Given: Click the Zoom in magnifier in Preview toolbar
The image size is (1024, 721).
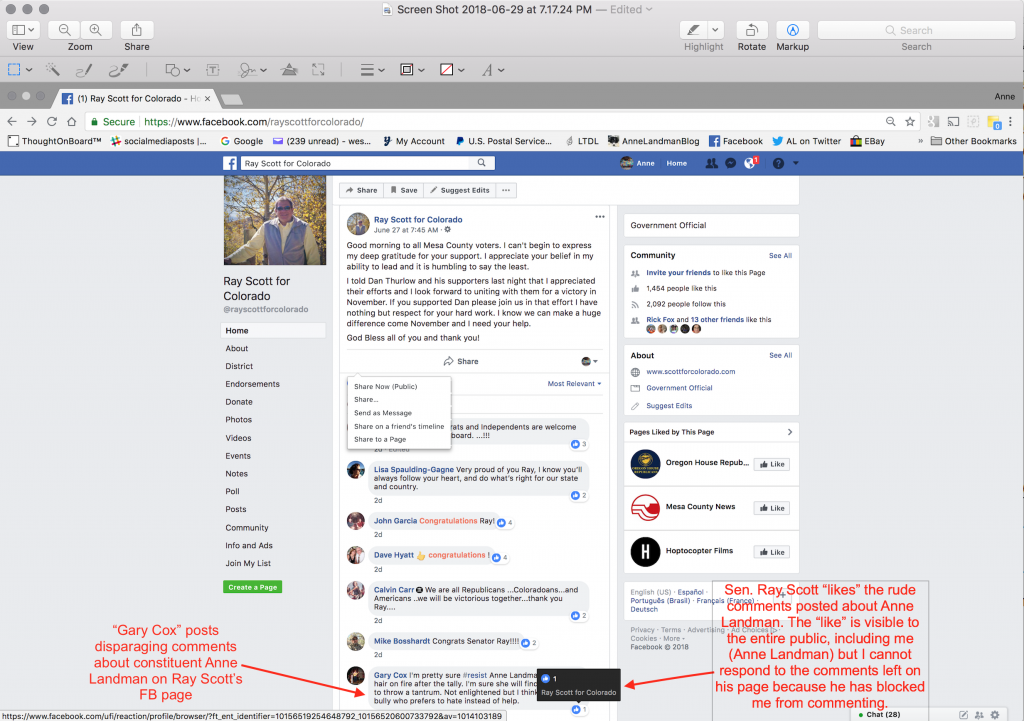Looking at the screenshot, I should coord(95,30).
